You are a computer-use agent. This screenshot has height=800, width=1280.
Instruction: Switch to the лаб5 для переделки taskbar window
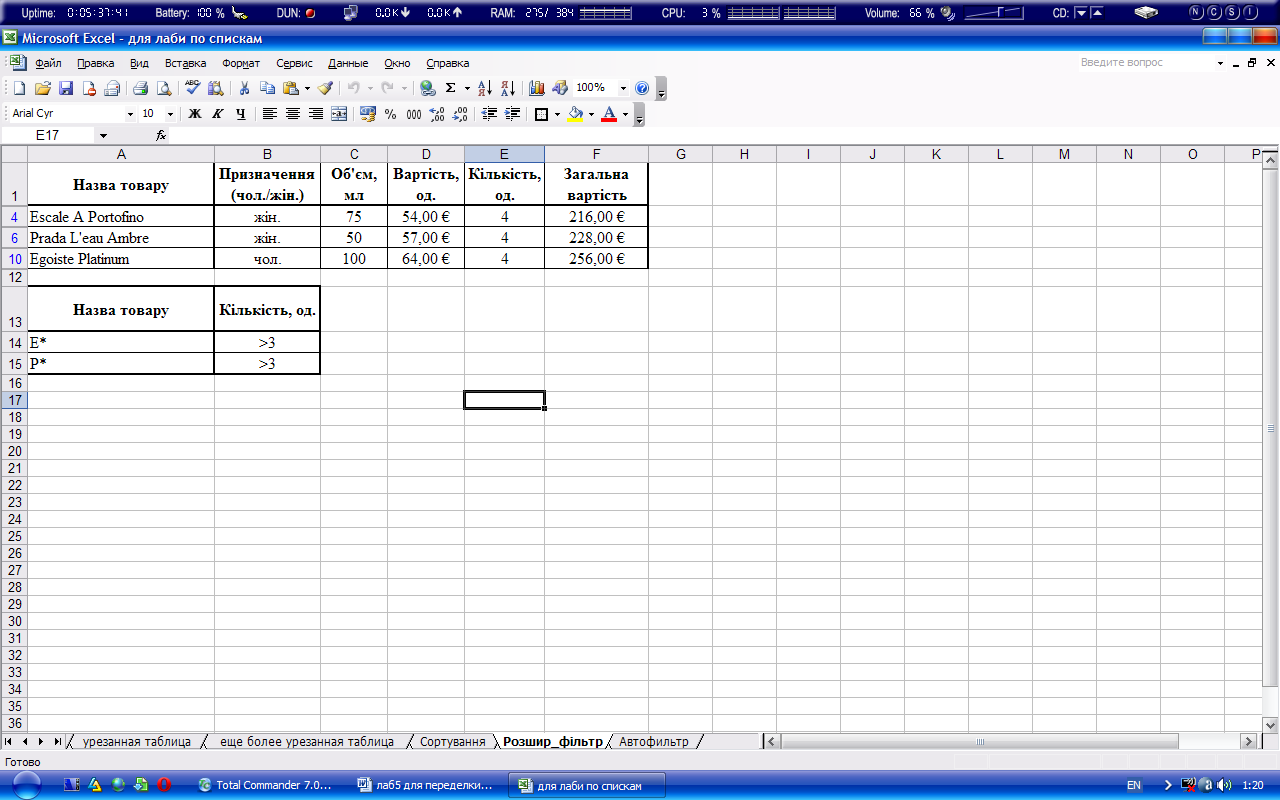click(x=428, y=785)
